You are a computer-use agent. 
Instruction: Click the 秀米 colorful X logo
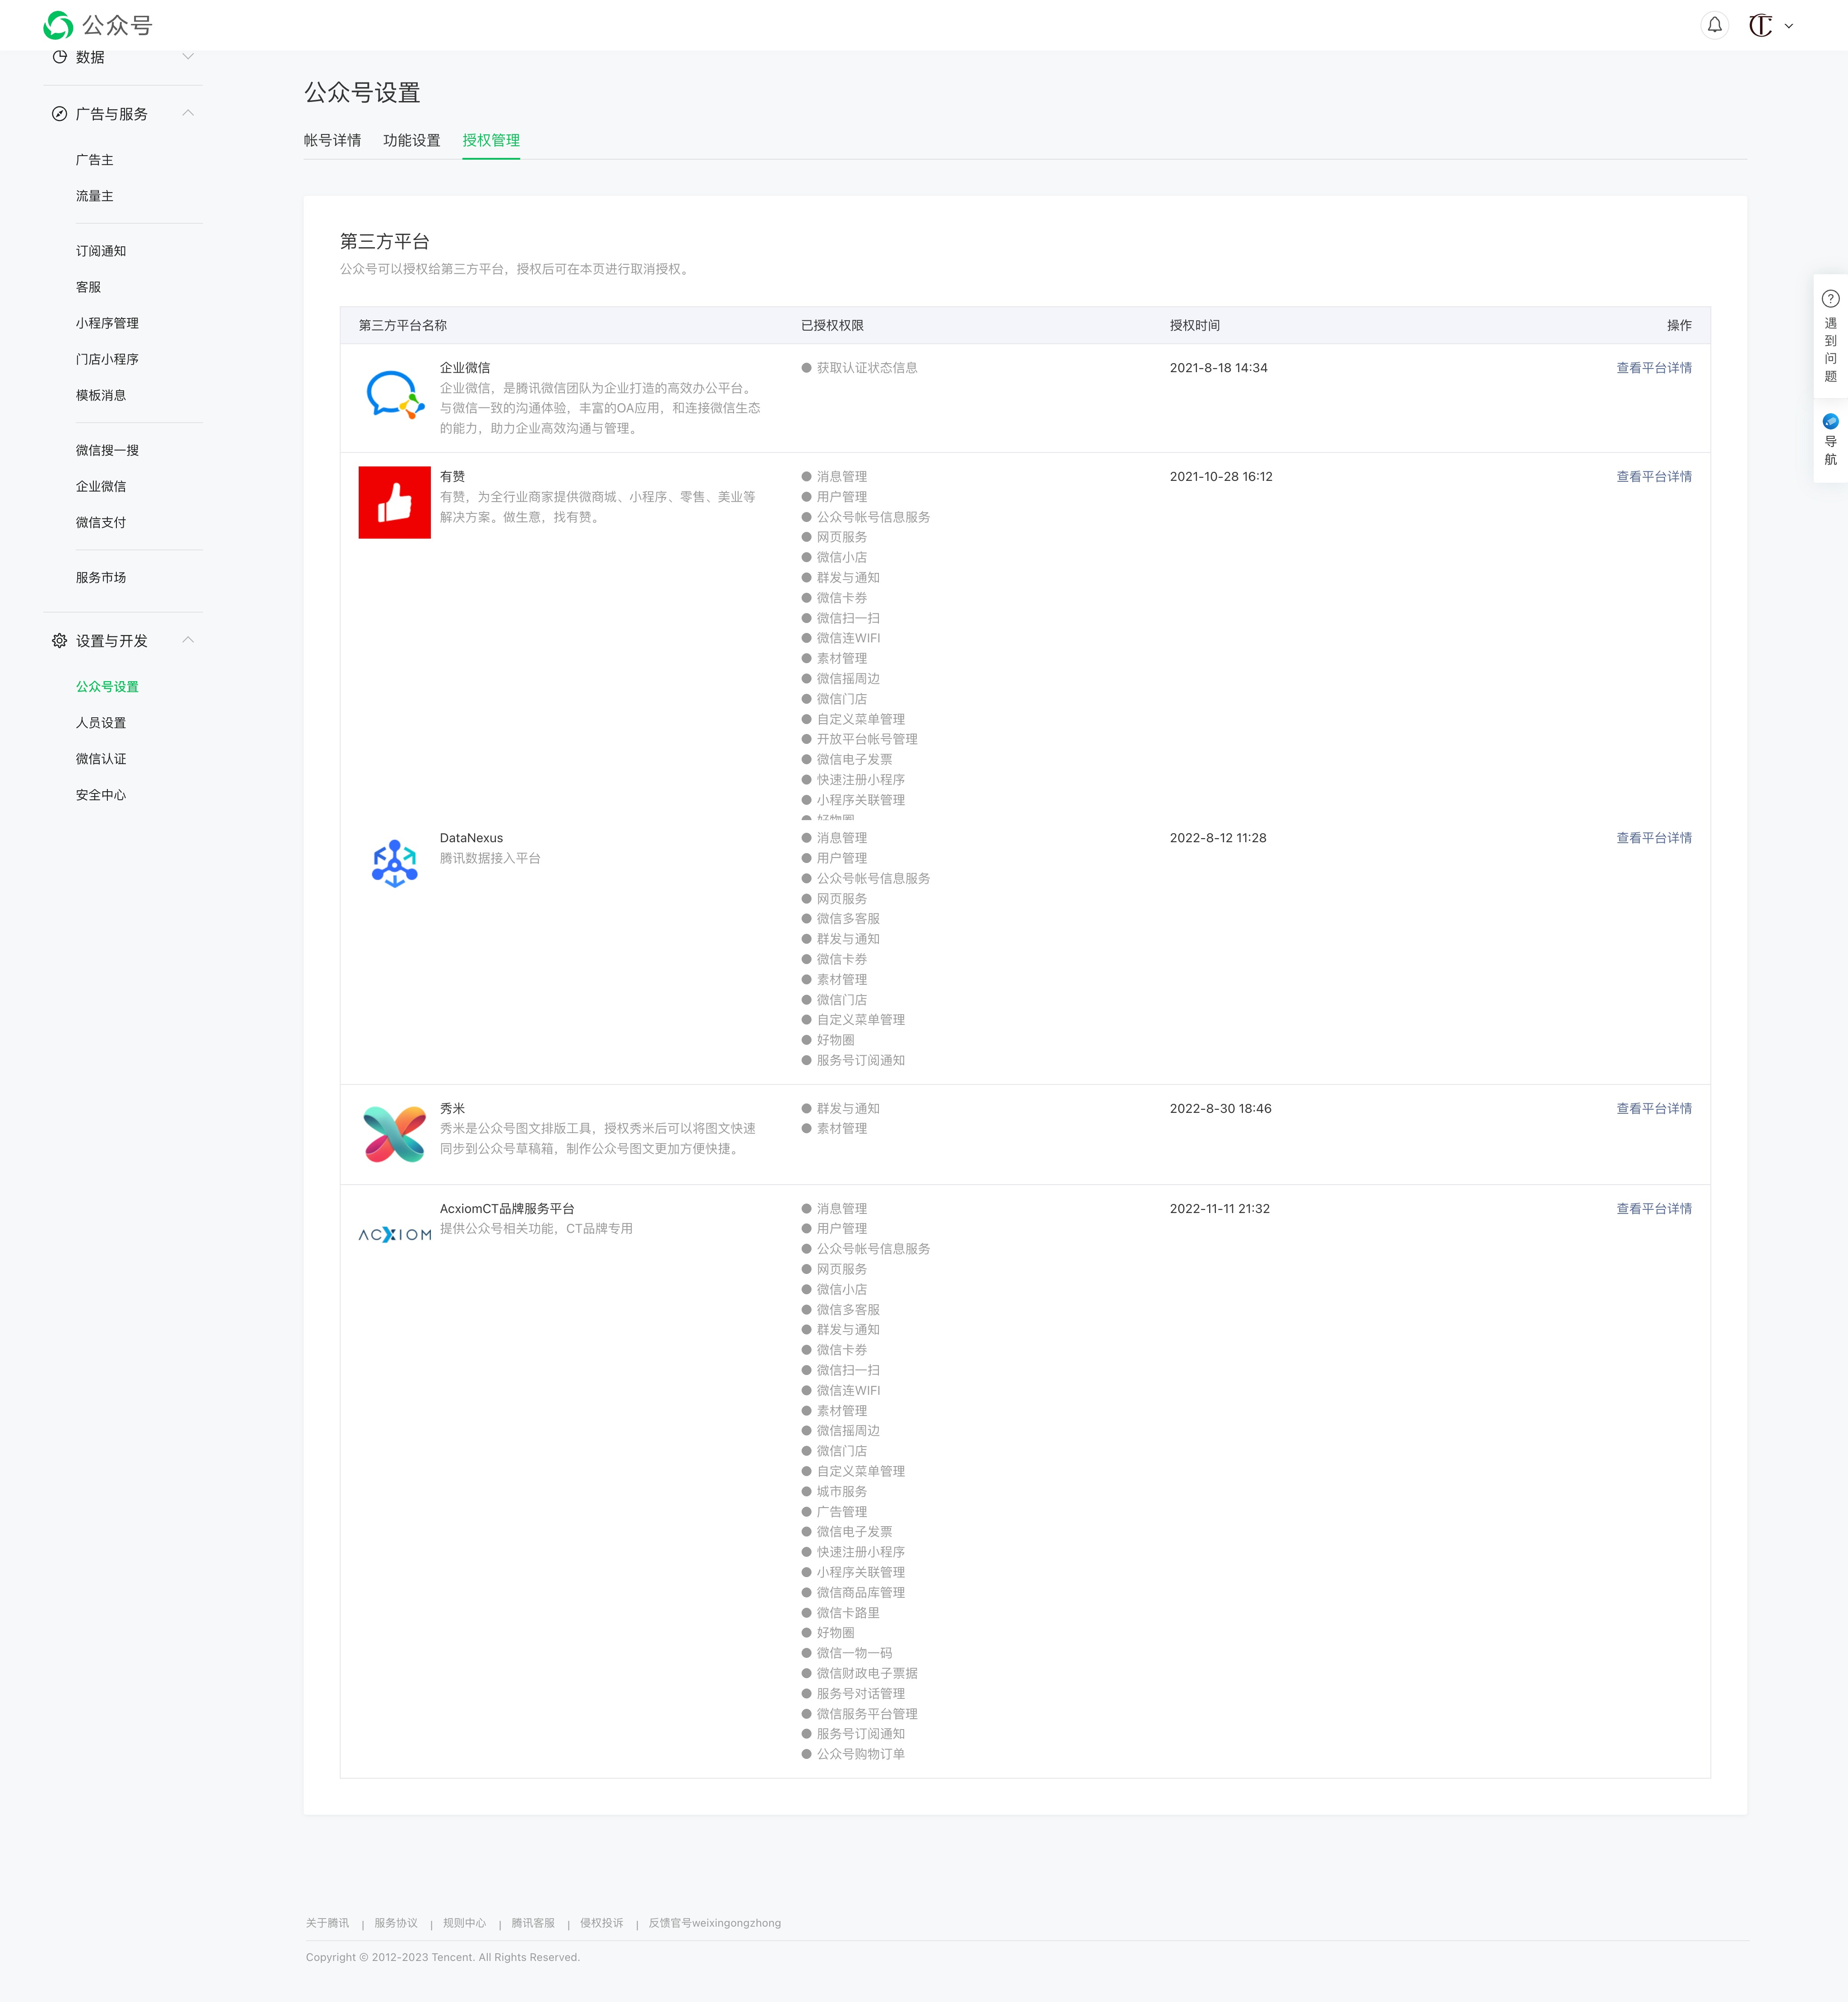394,1134
